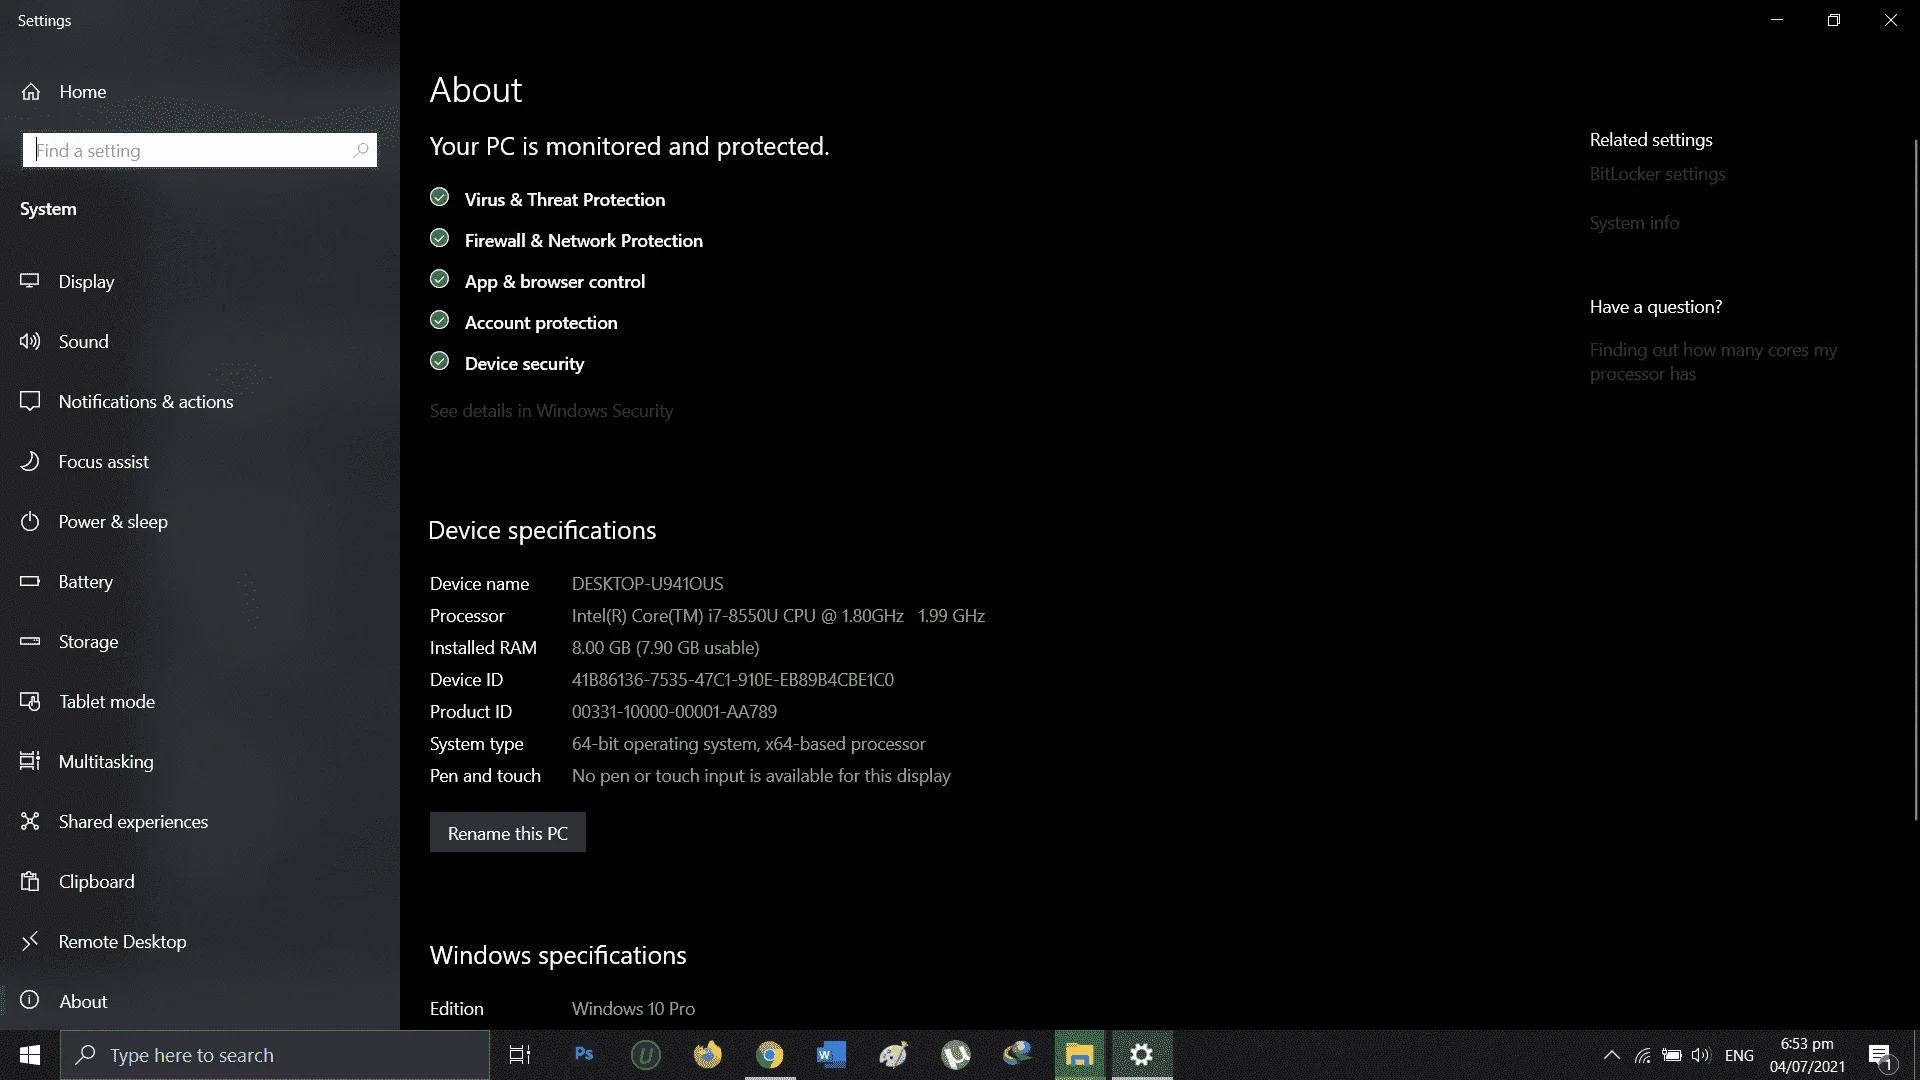Viewport: 1920px width, 1080px height.
Task: Click the Storage drive icon in sidebar
Action: click(30, 641)
